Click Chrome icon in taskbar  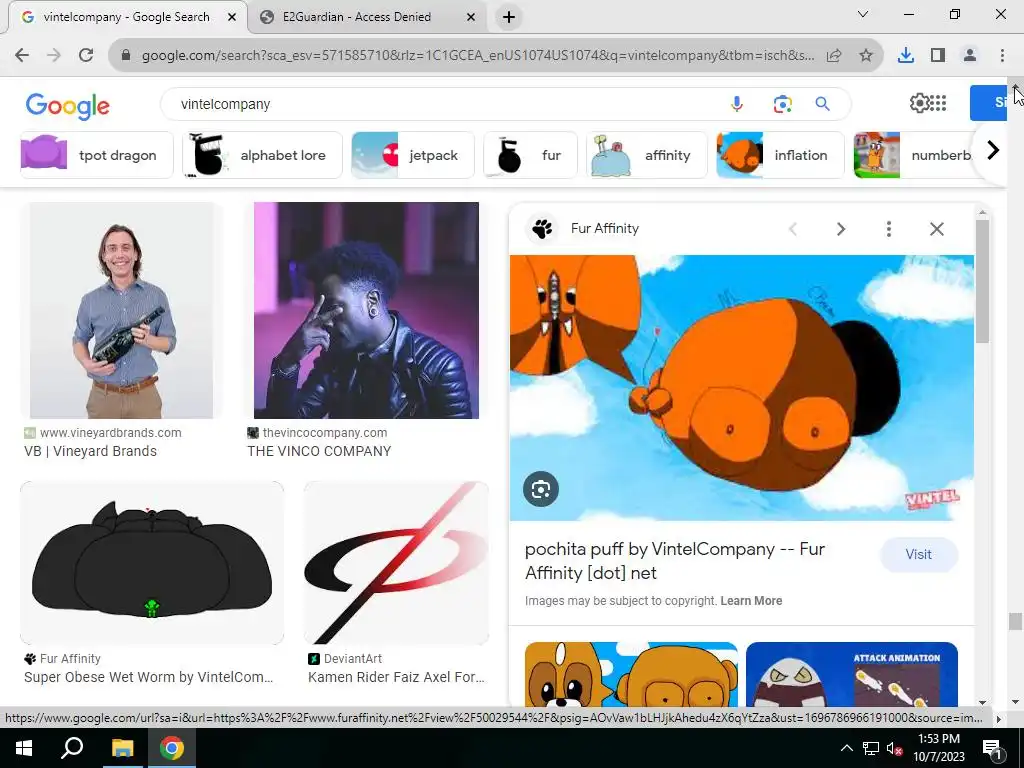[172, 748]
